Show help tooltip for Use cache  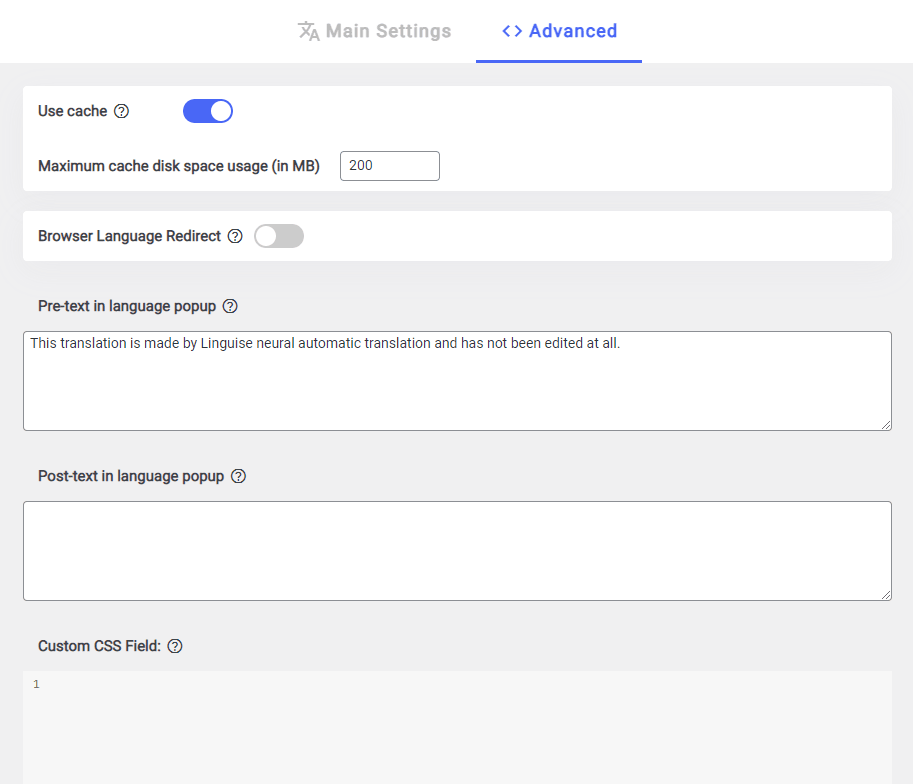[x=121, y=111]
